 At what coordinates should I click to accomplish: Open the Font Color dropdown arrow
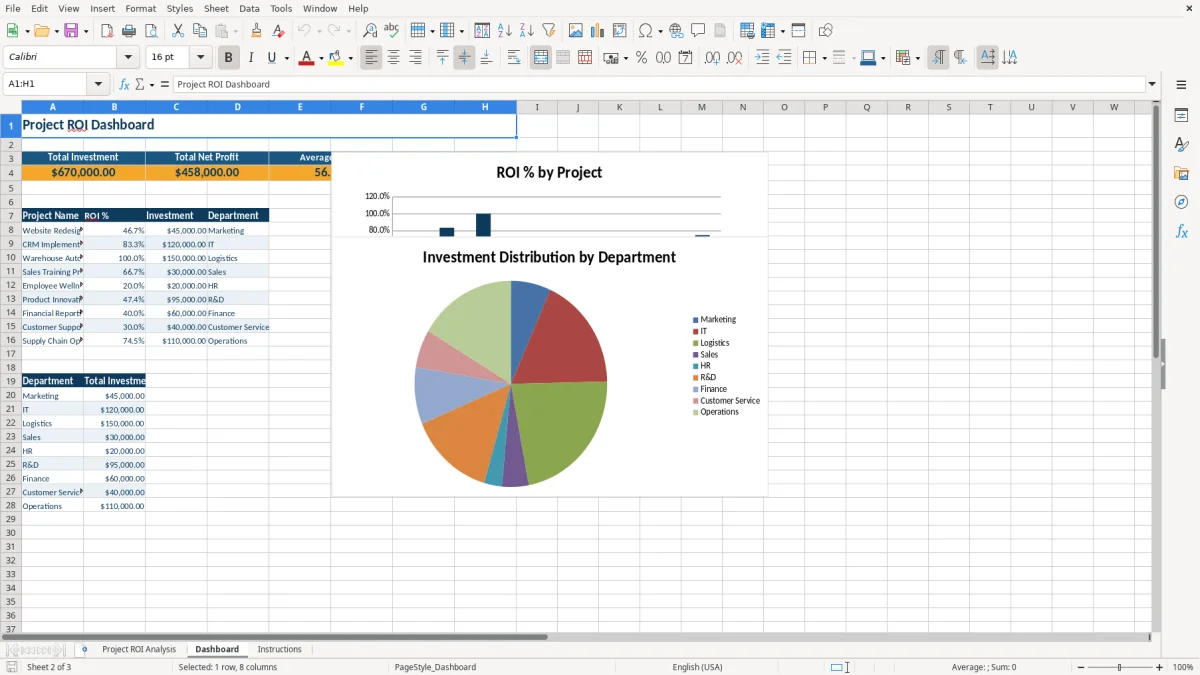pyautogui.click(x=321, y=58)
